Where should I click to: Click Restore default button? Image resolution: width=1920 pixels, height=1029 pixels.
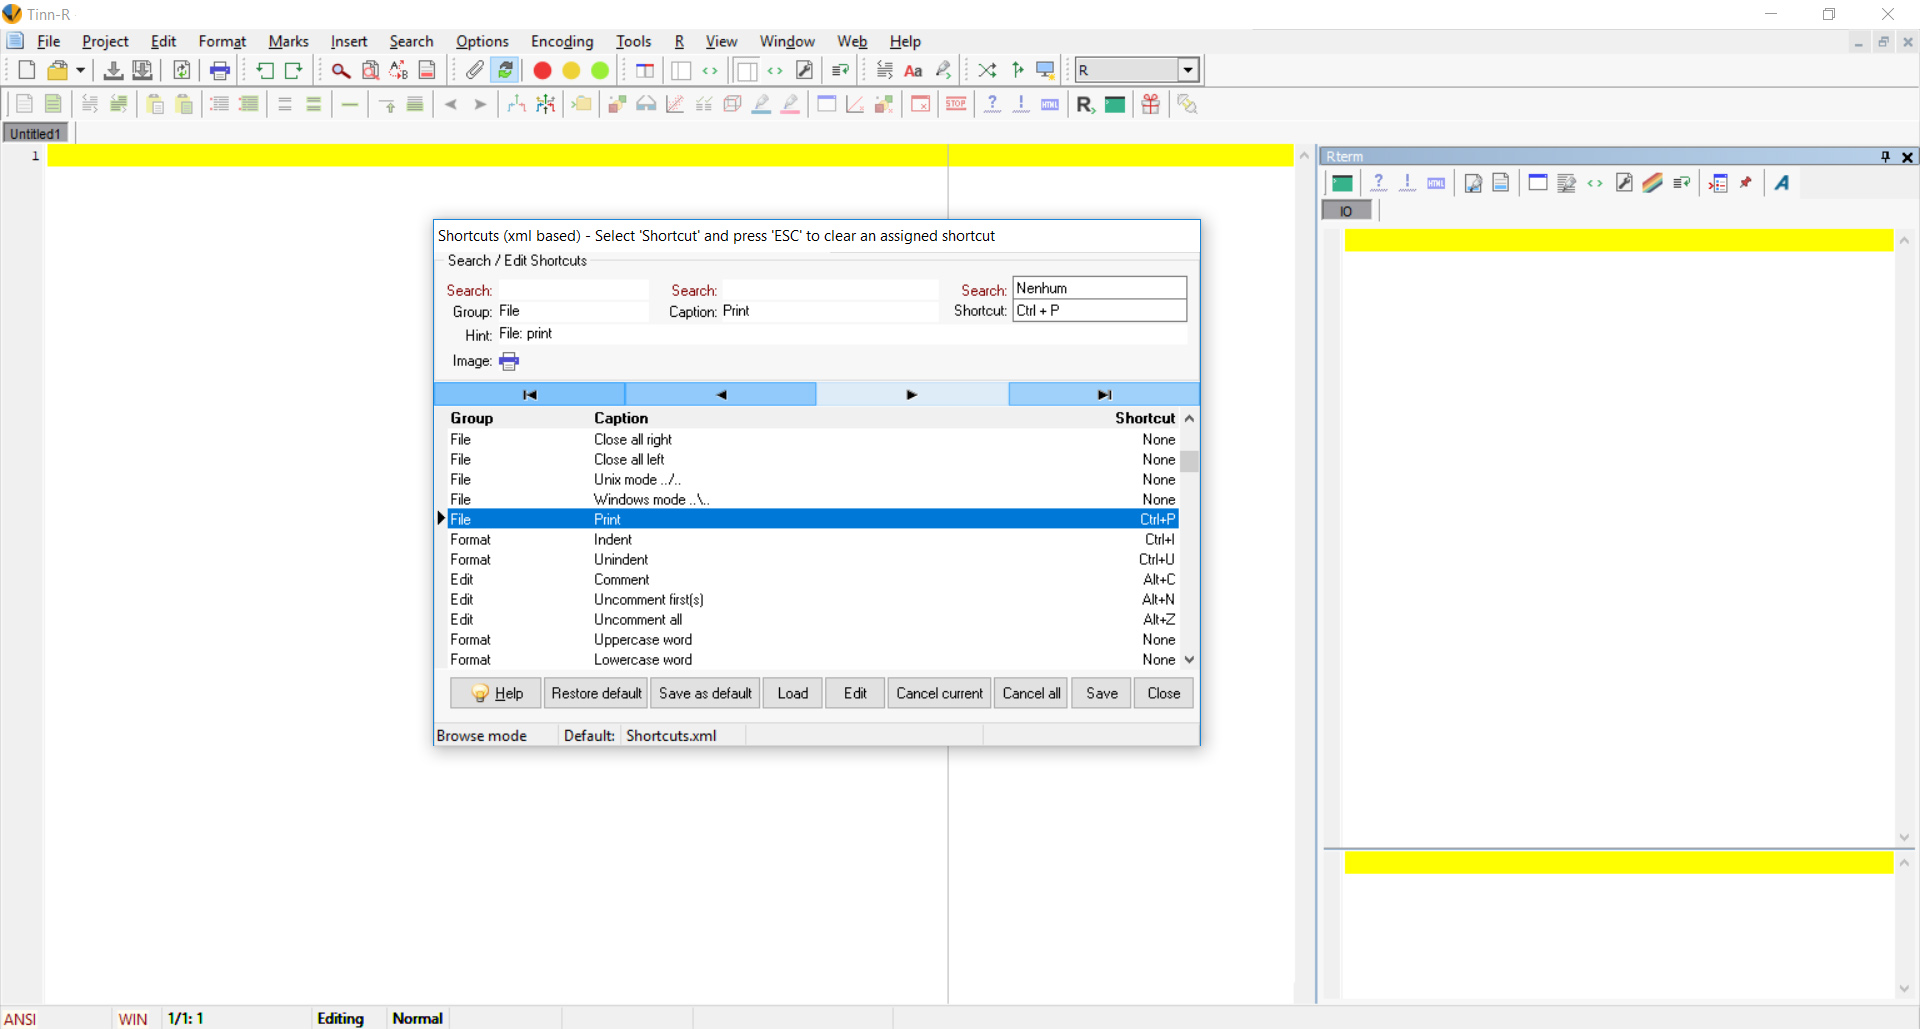click(596, 693)
